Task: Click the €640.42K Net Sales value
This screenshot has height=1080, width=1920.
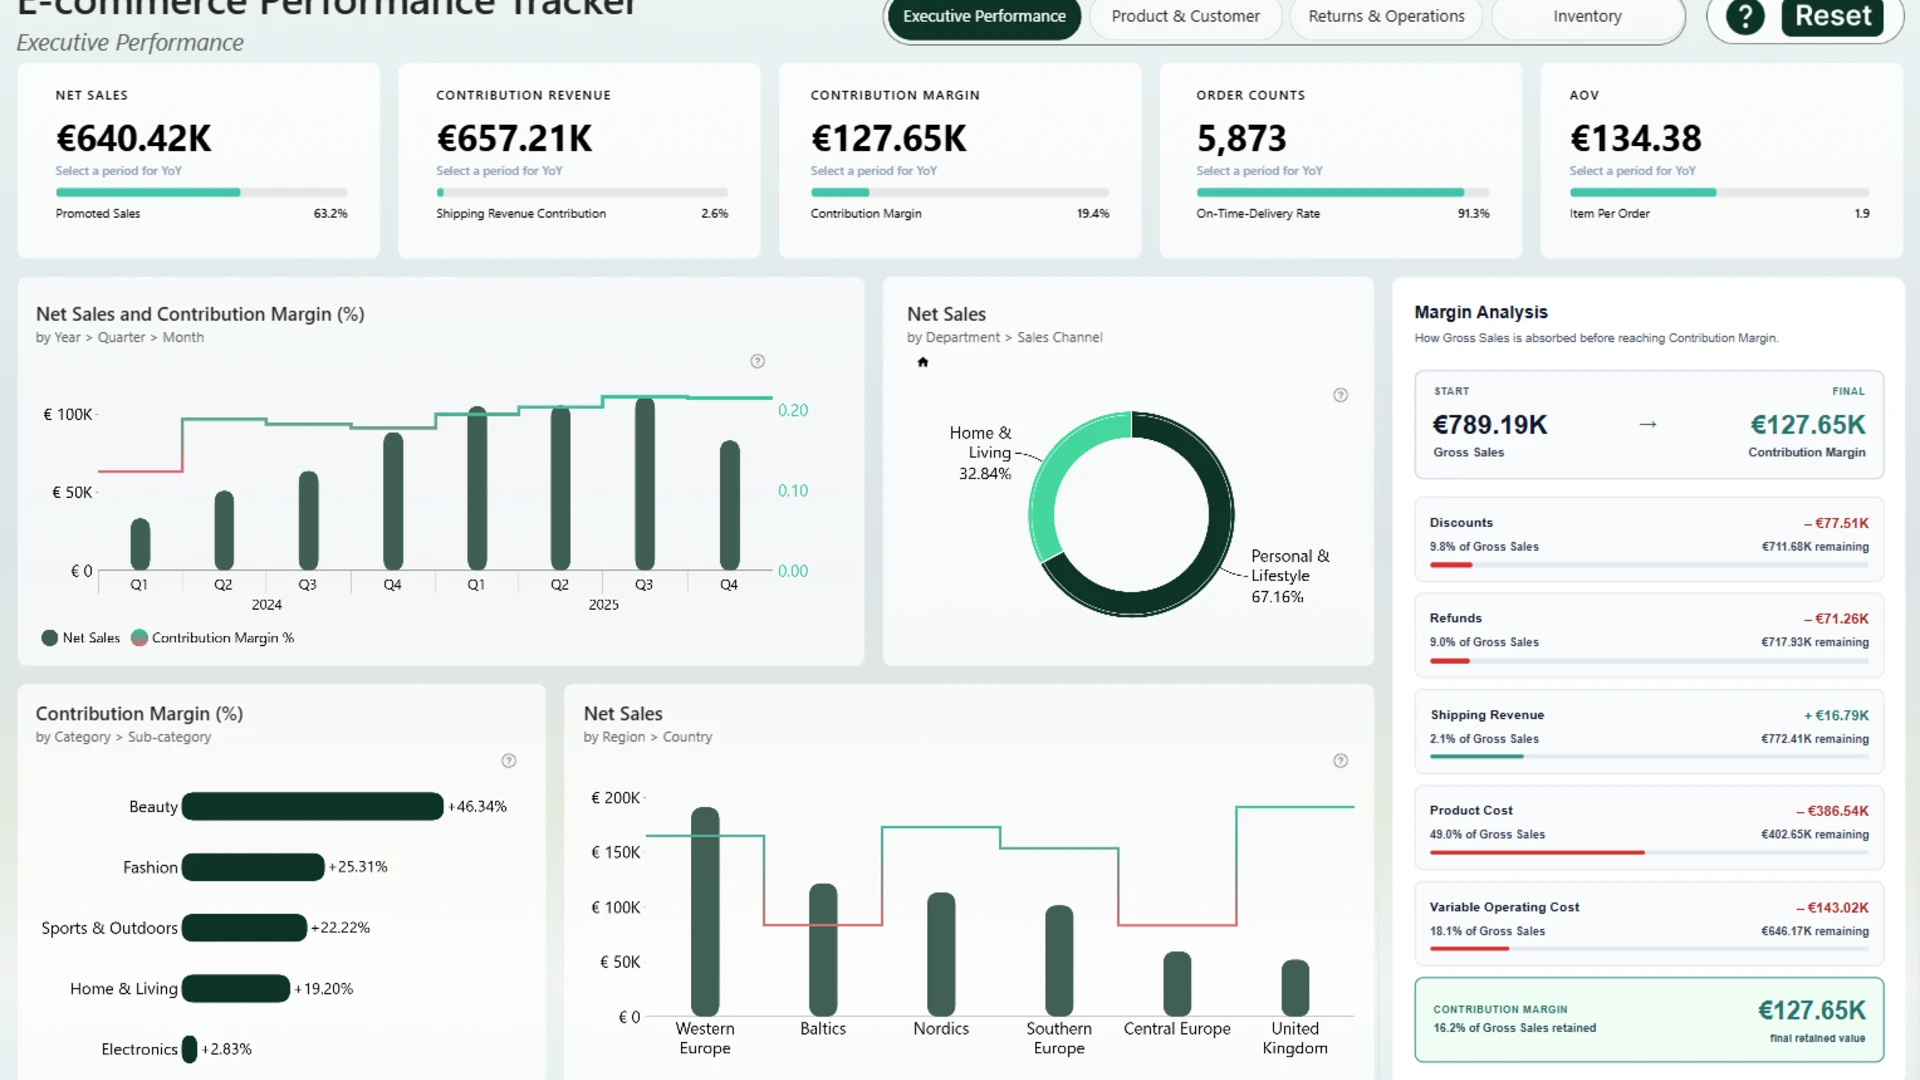Action: pos(133,139)
